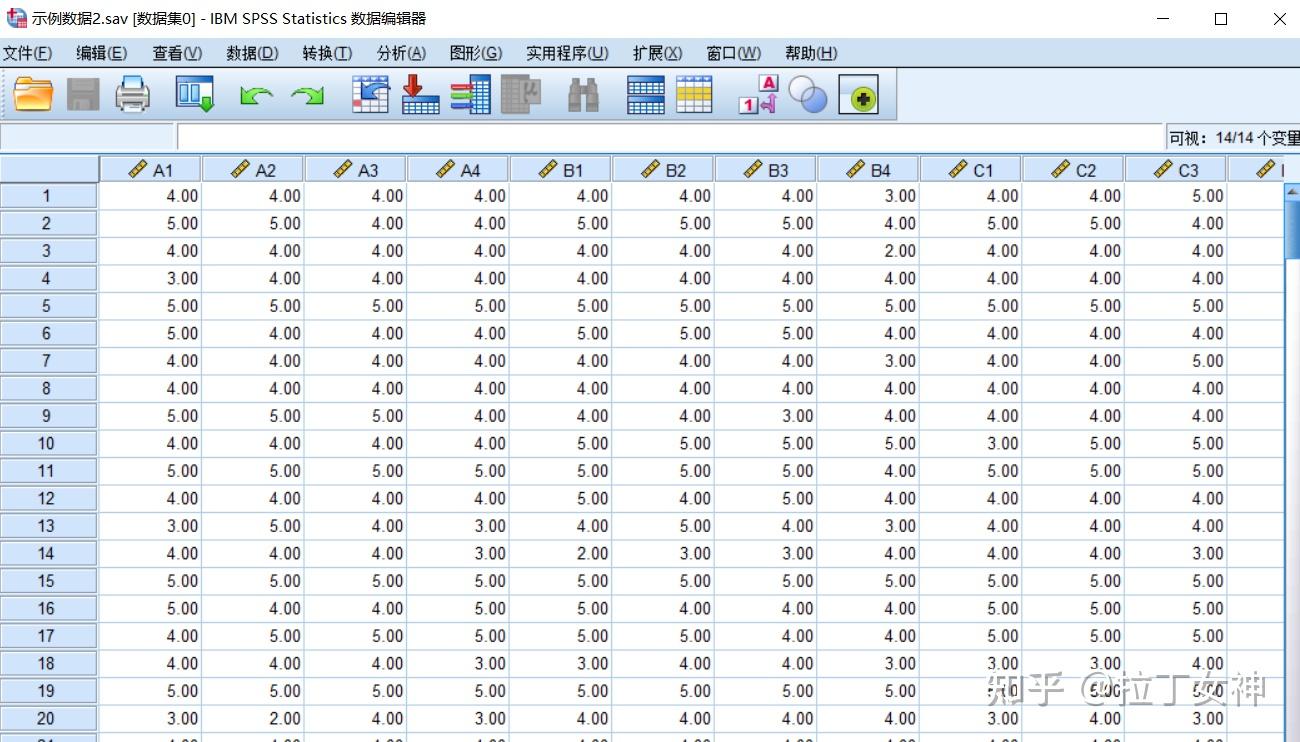Select the B2 column header
Screen dimensions: 1300x742
coord(663,170)
